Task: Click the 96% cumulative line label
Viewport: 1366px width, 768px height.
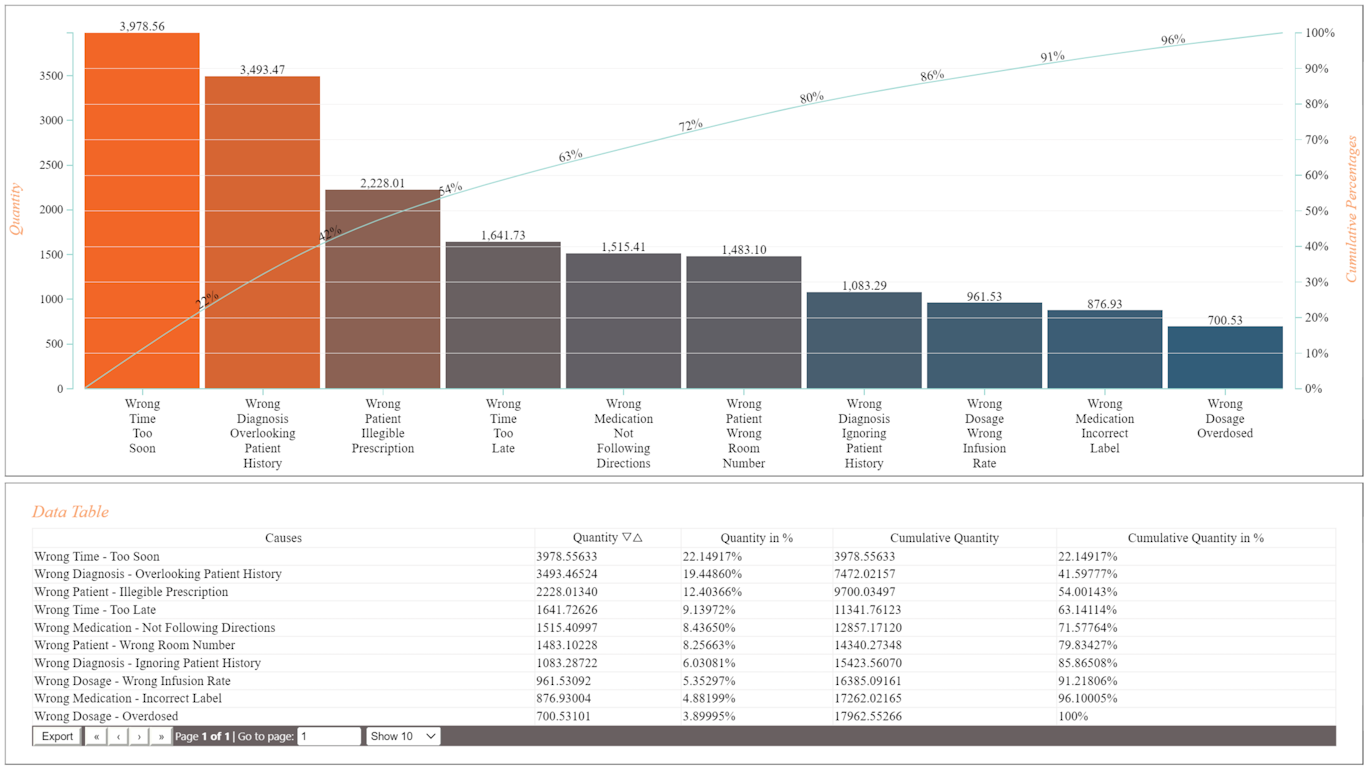Action: tap(1173, 40)
